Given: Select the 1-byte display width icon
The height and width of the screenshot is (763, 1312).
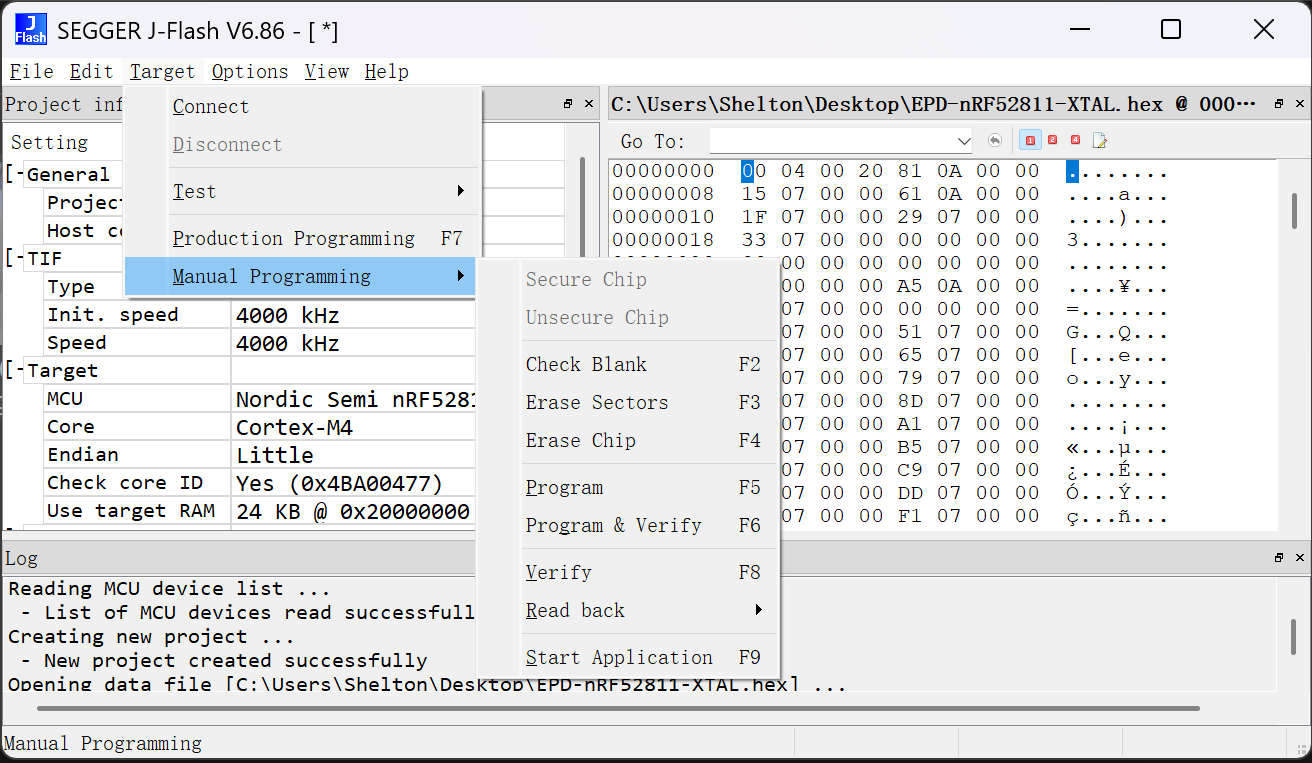Looking at the screenshot, I should (x=1030, y=141).
